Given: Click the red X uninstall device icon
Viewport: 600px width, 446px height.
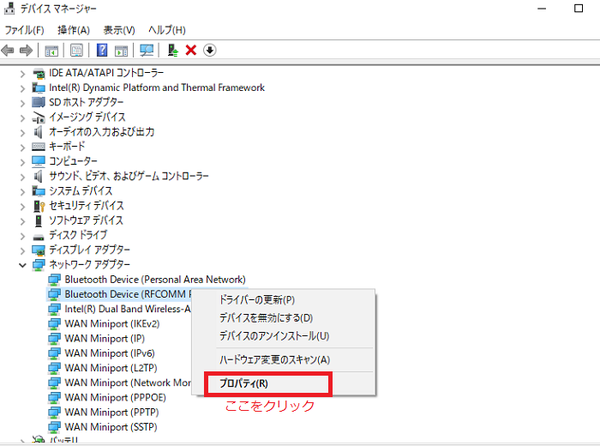Looking at the screenshot, I should click(191, 50).
